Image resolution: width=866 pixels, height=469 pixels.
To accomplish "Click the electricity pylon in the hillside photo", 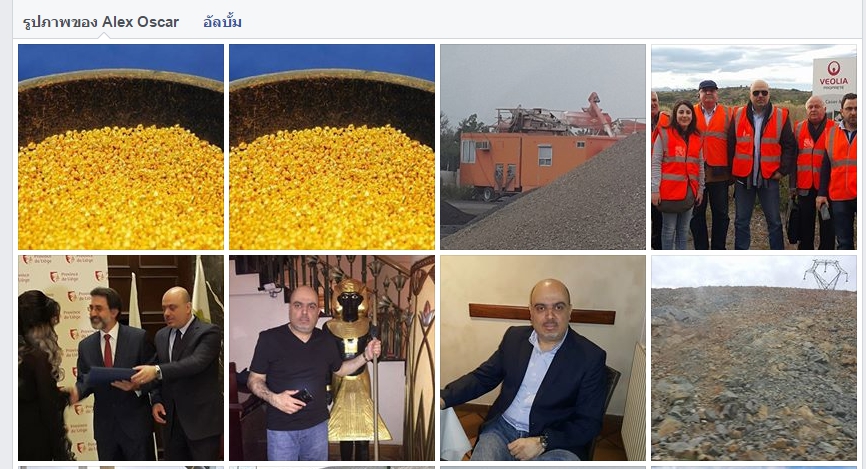I will 826,274.
